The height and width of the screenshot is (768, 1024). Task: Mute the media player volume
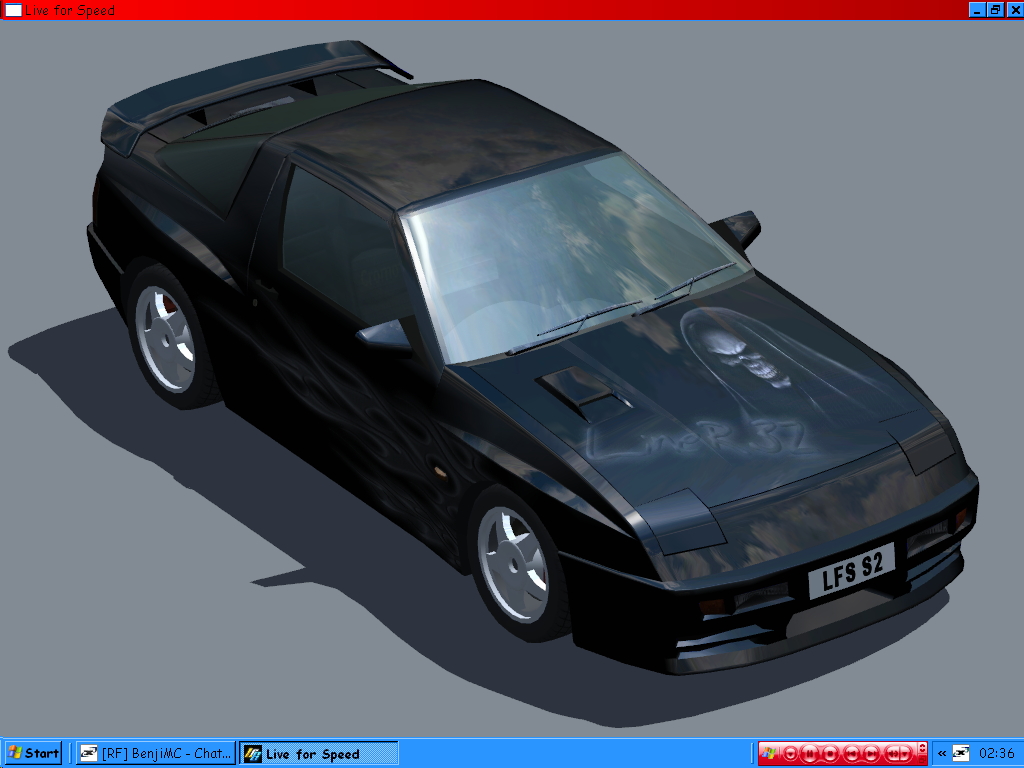pyautogui.click(x=891, y=754)
